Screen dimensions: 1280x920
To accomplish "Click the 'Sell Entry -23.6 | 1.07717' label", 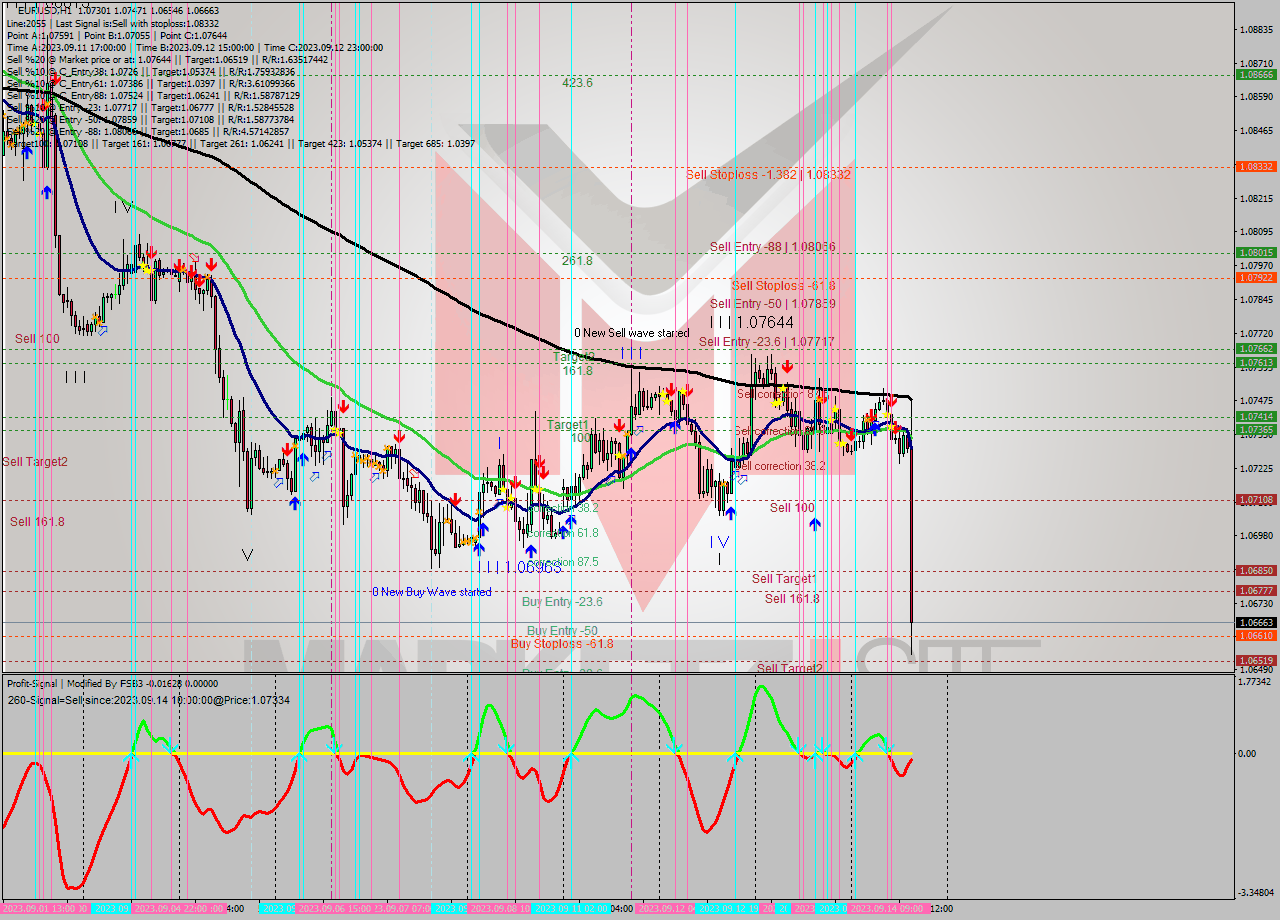I will point(766,342).
